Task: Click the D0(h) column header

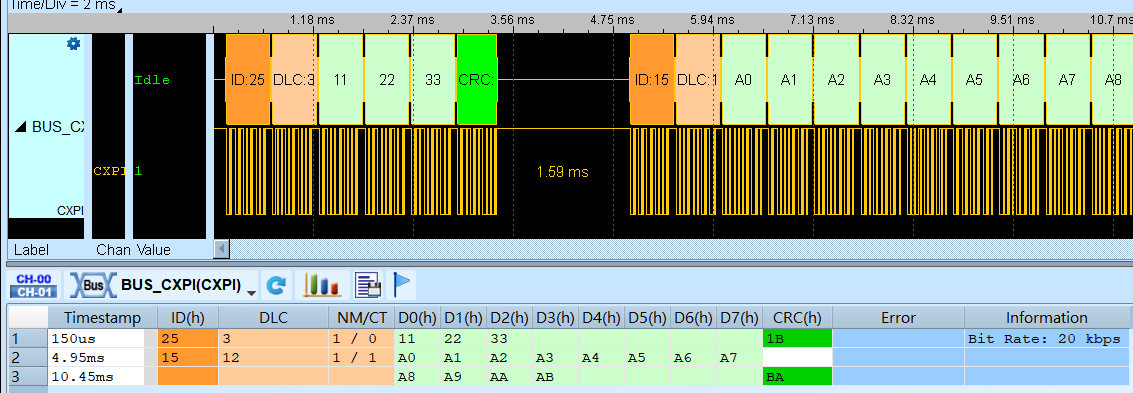Action: (x=417, y=317)
